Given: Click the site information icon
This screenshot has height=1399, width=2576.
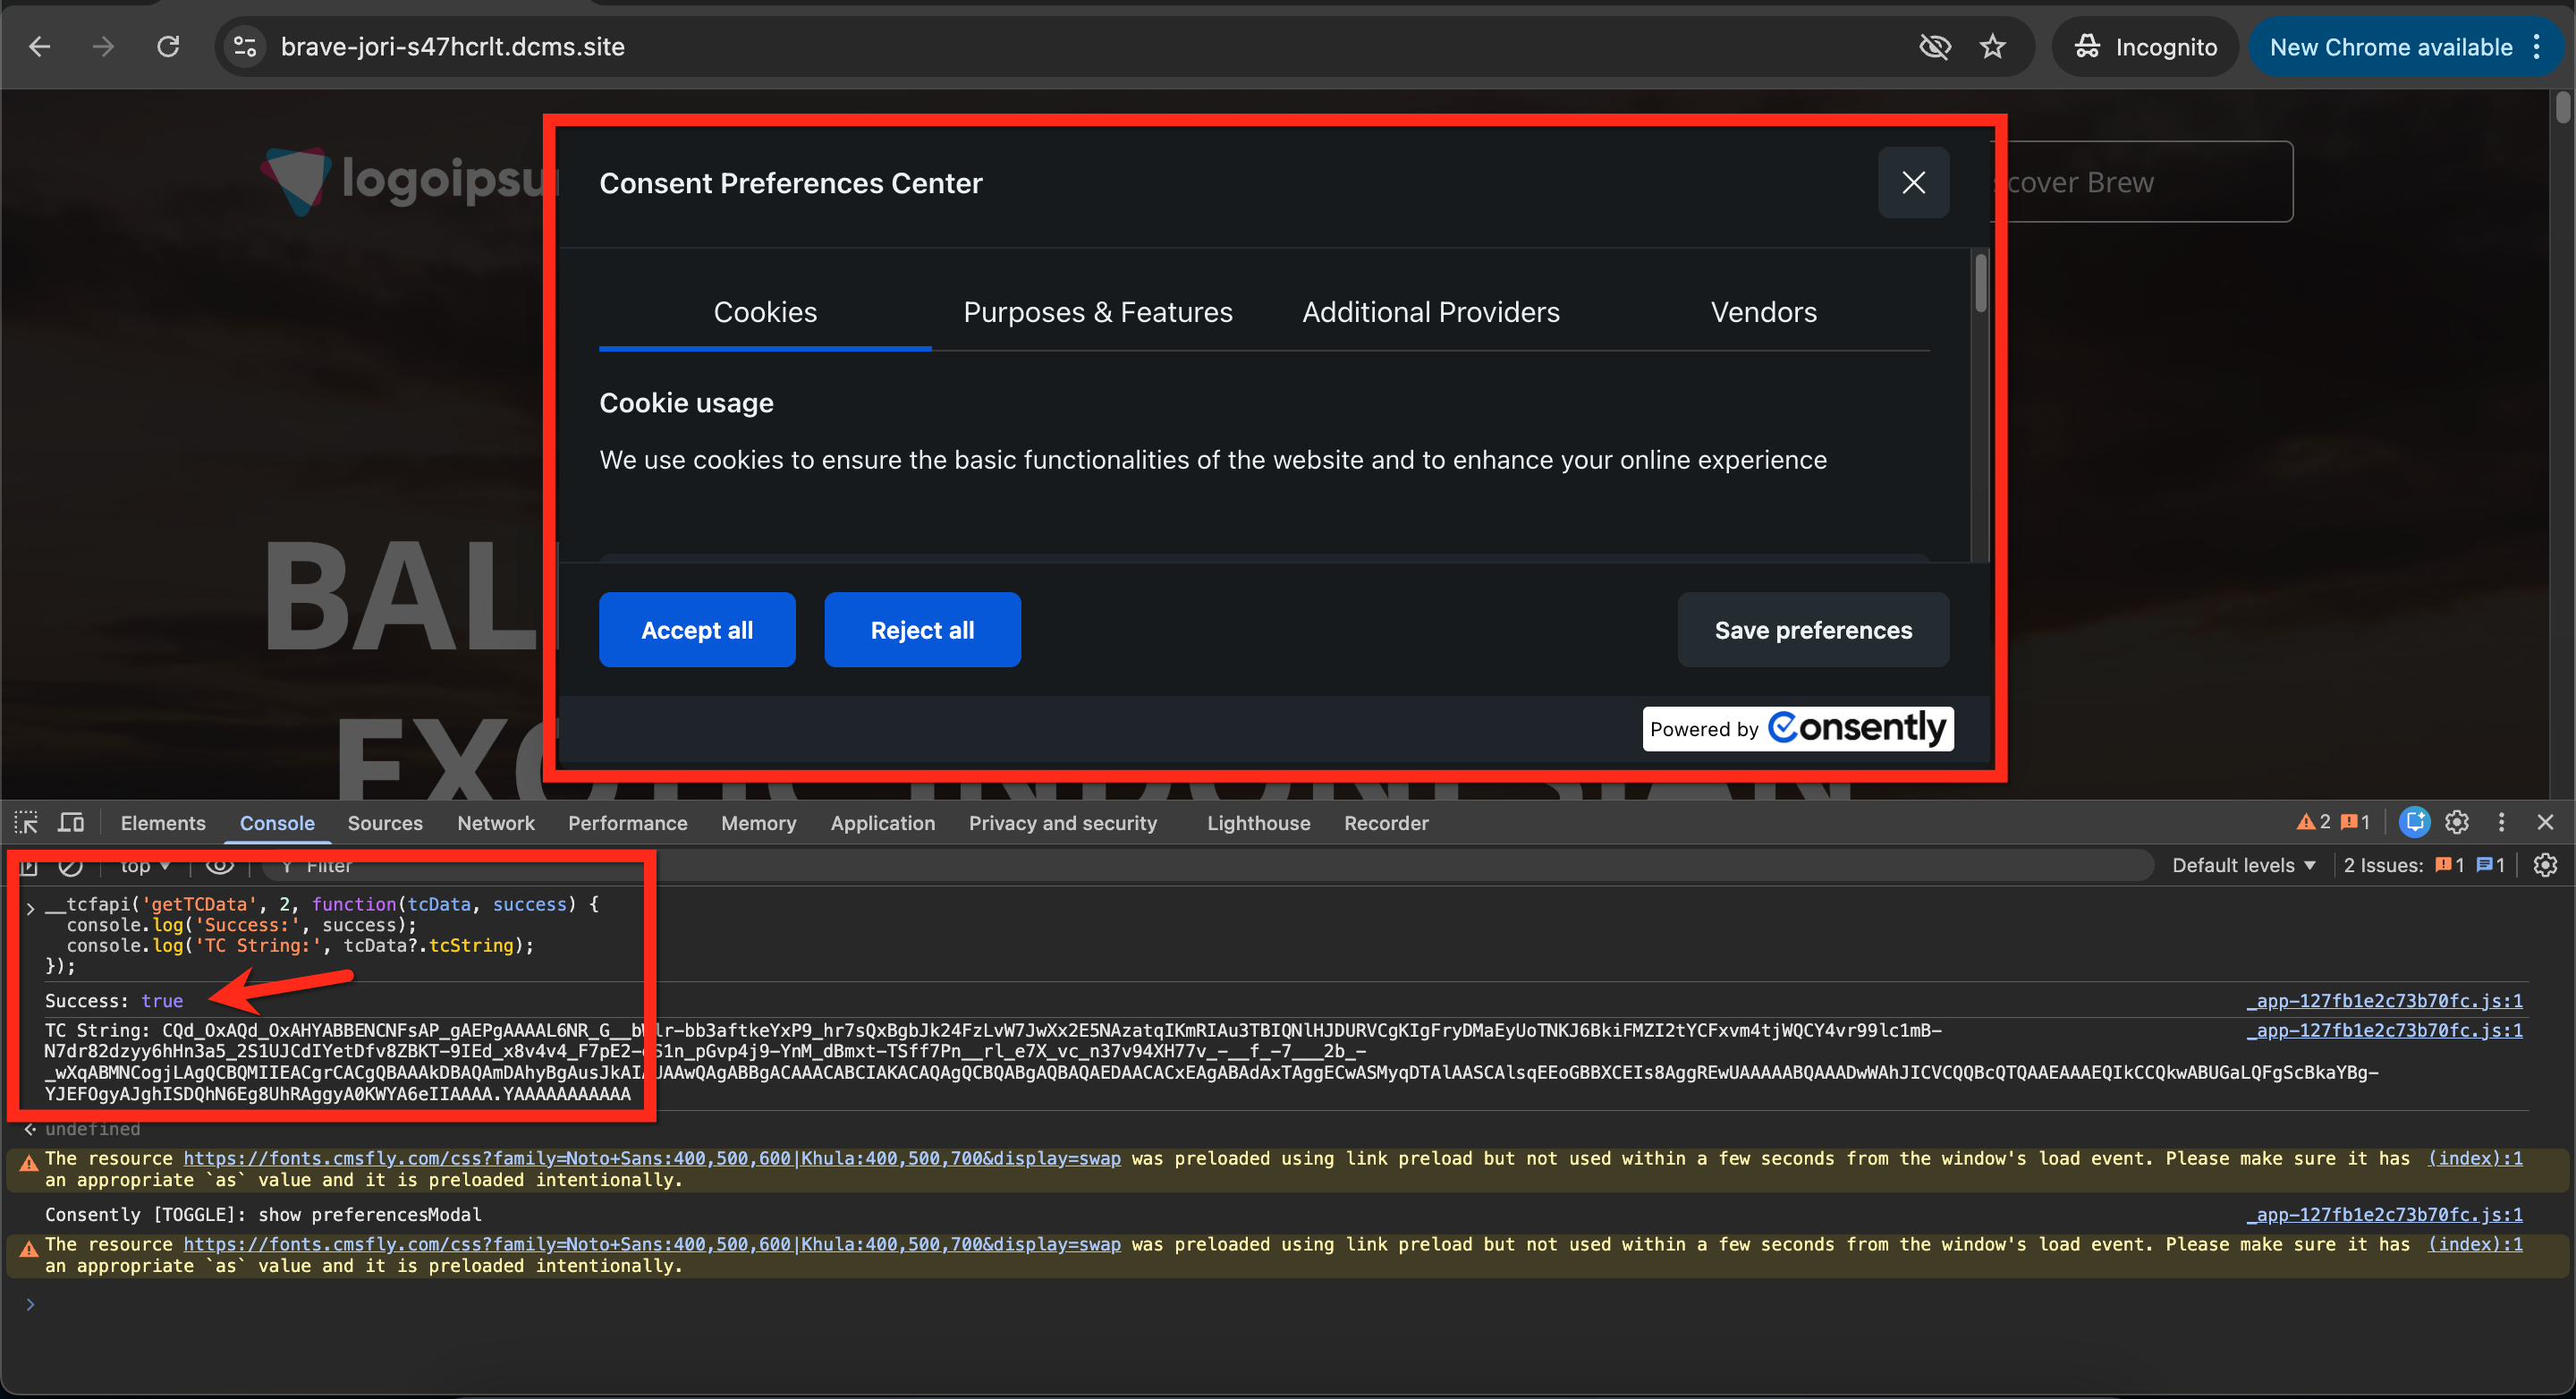Looking at the screenshot, I should pos(245,47).
